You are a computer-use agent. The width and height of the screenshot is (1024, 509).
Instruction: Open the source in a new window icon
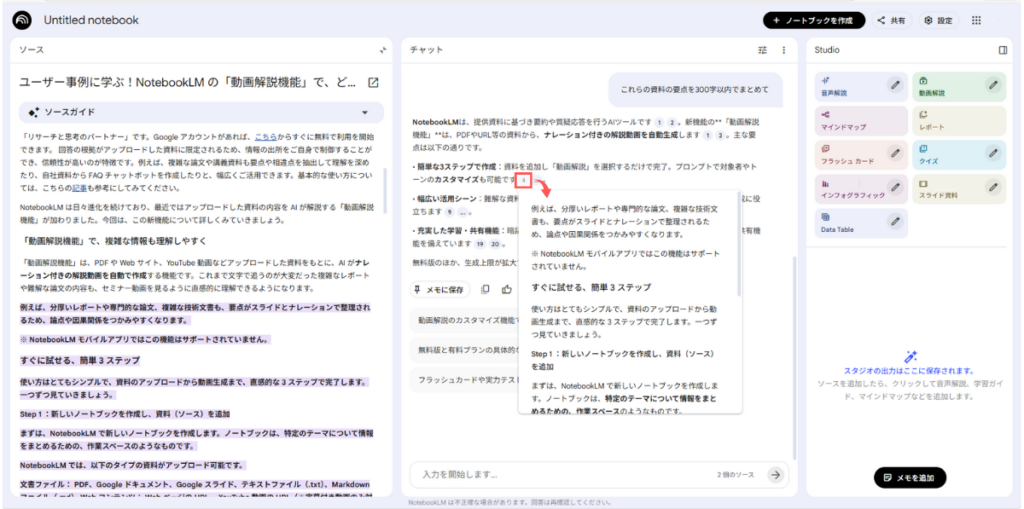click(x=373, y=82)
